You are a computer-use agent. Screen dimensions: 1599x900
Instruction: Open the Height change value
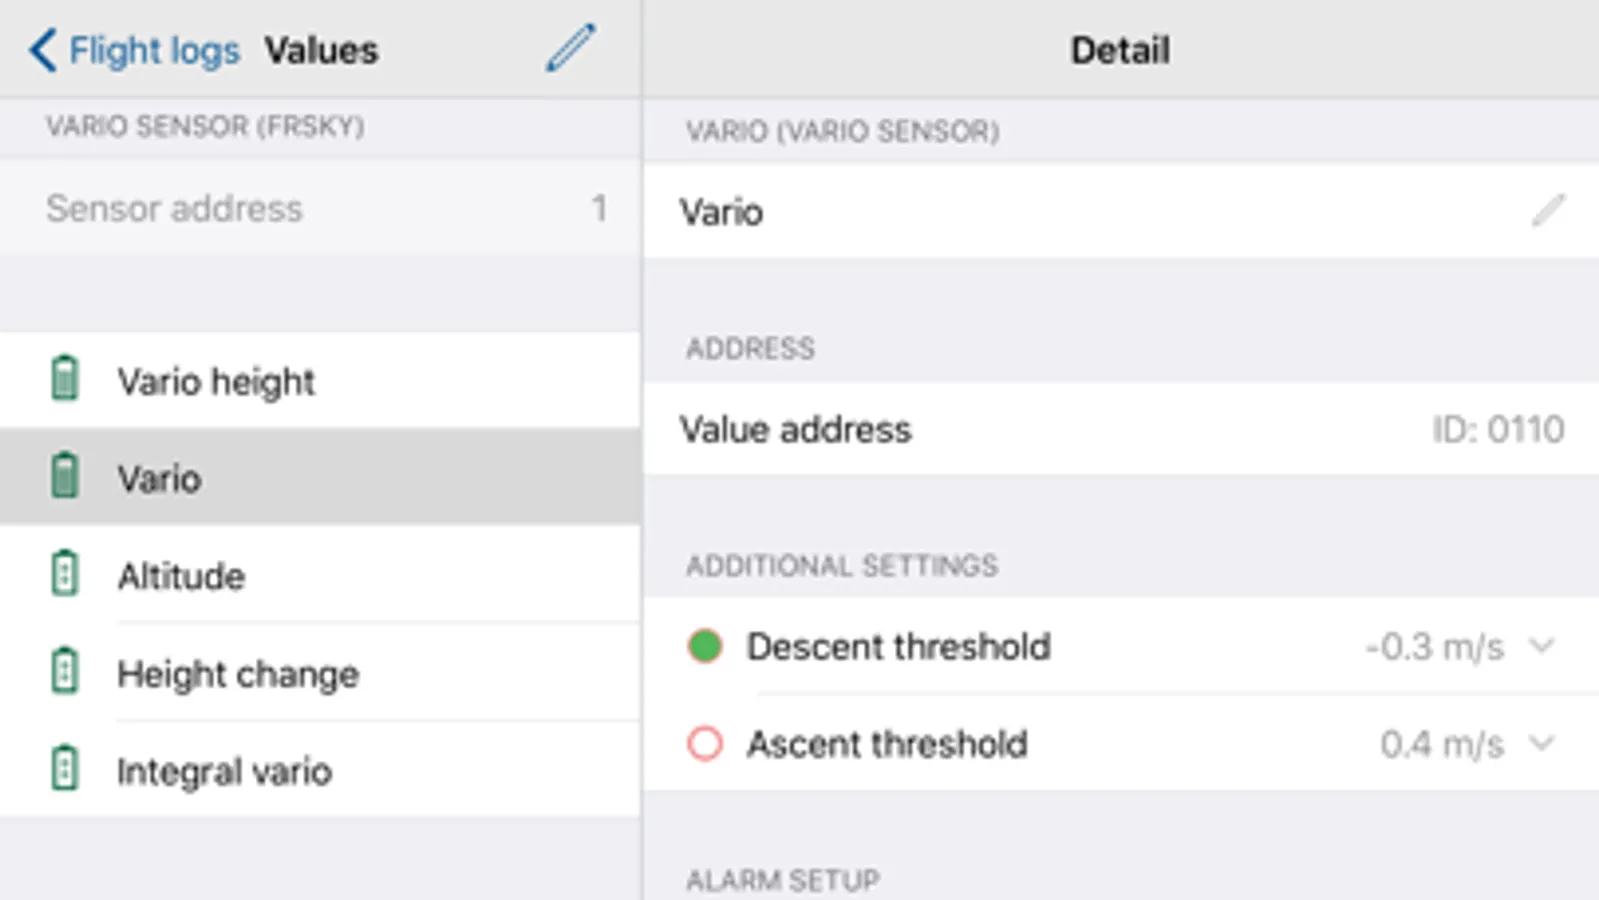point(237,674)
